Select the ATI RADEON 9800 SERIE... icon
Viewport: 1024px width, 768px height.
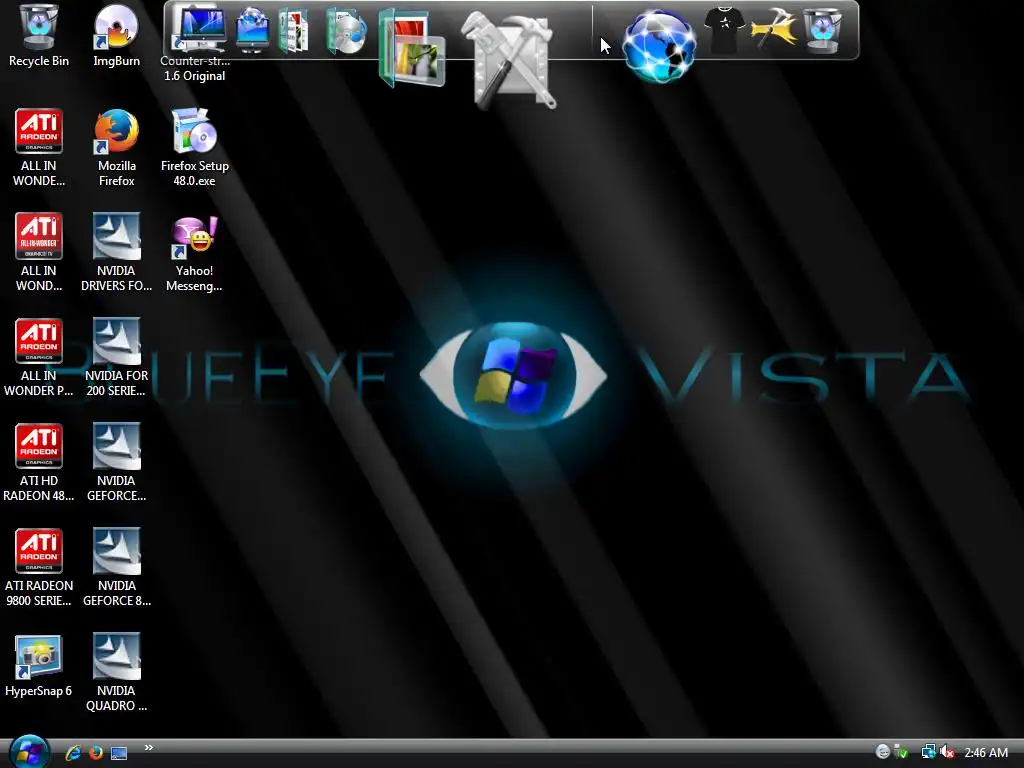(x=39, y=568)
